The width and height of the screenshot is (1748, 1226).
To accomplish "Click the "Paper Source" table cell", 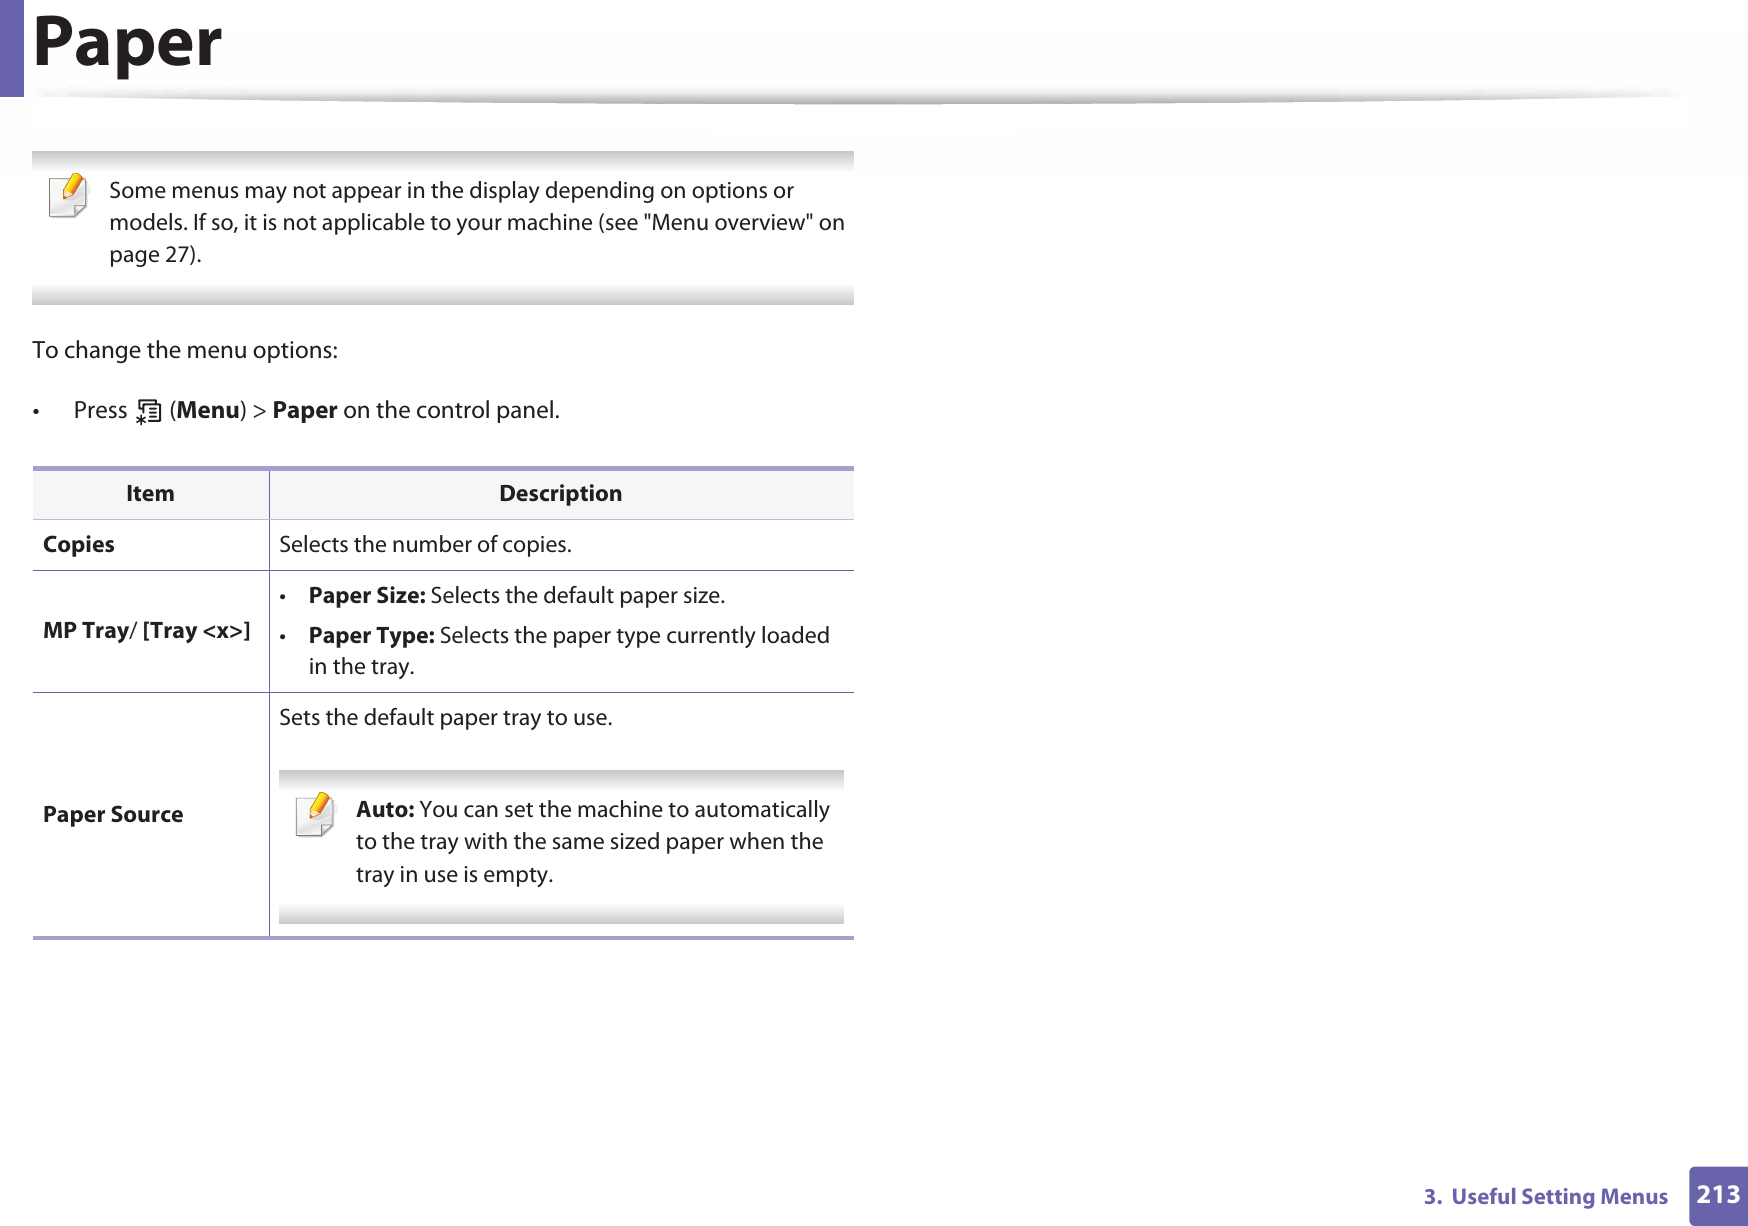I will pyautogui.click(x=150, y=815).
